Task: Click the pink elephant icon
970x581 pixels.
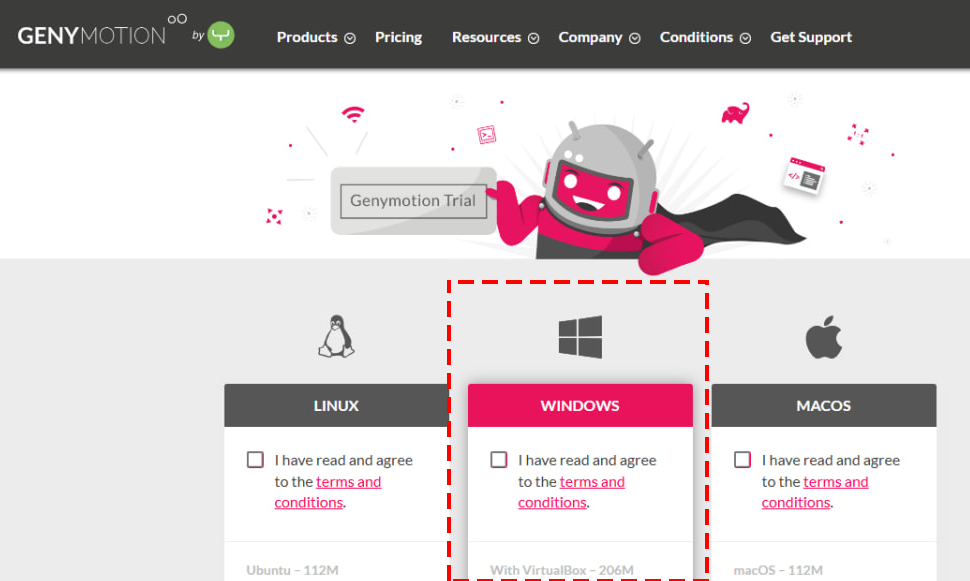Action: coord(735,113)
